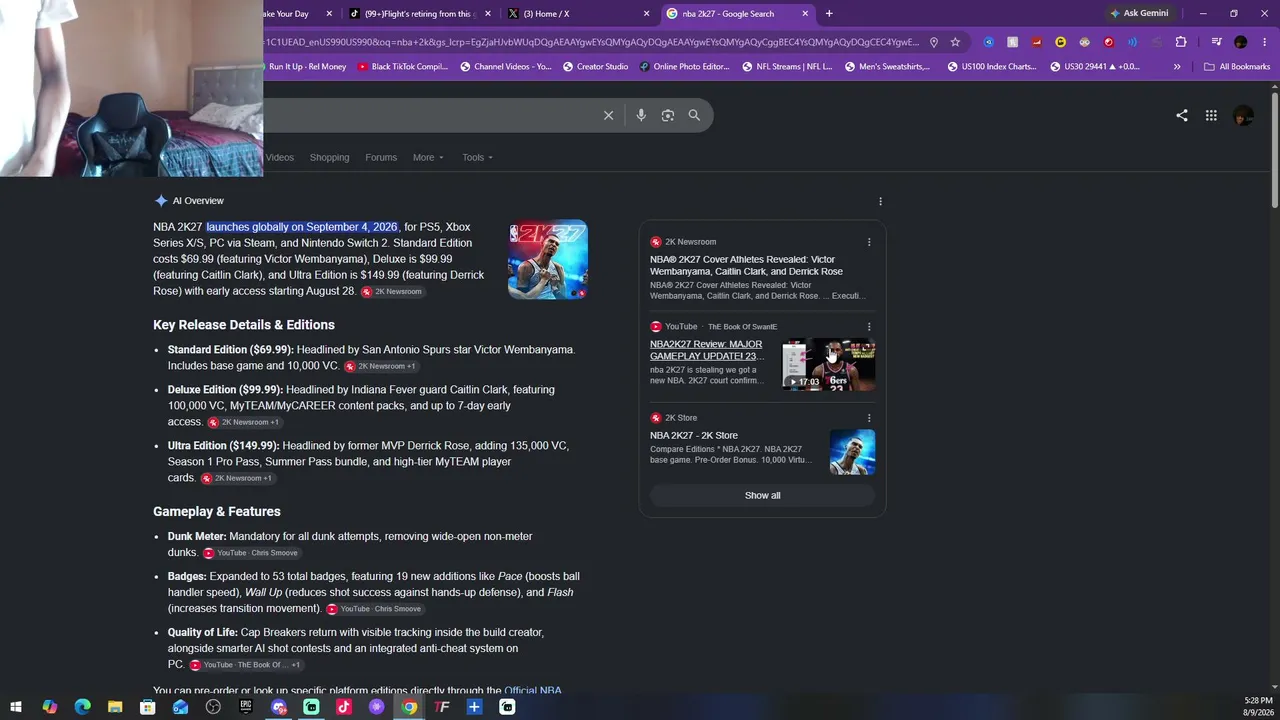1280x720 pixels.
Task: Open the Chrome Extensions puzzle icon
Action: click(x=1181, y=42)
